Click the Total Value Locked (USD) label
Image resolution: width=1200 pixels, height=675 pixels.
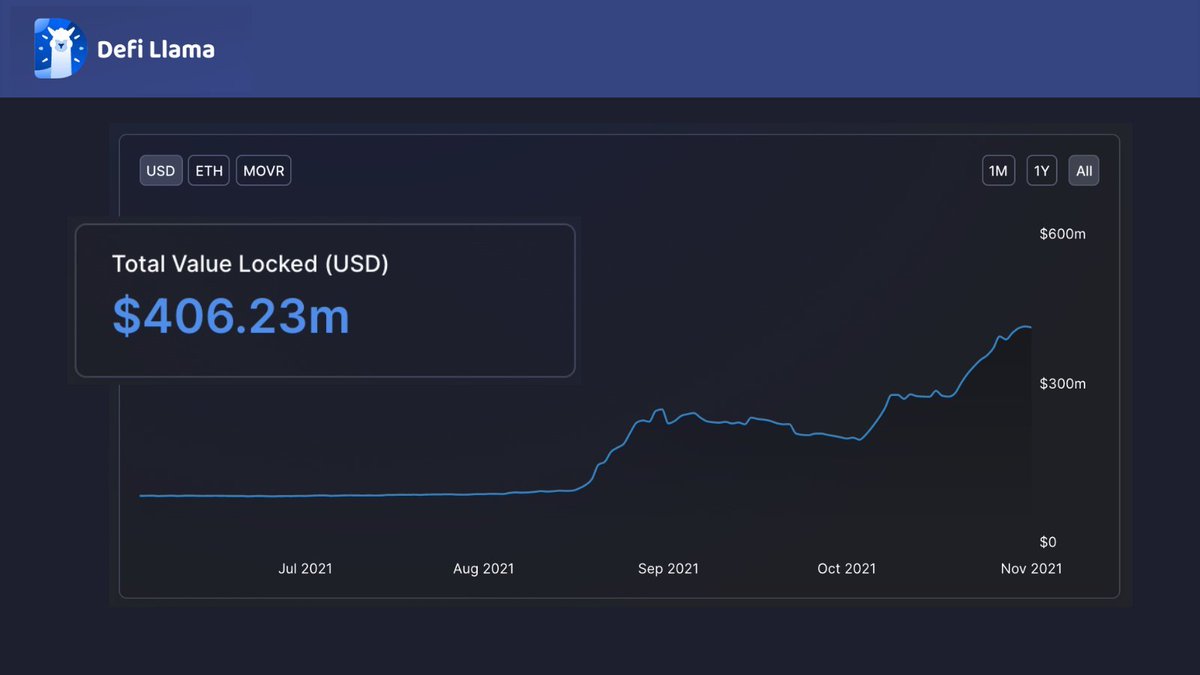pyautogui.click(x=250, y=264)
